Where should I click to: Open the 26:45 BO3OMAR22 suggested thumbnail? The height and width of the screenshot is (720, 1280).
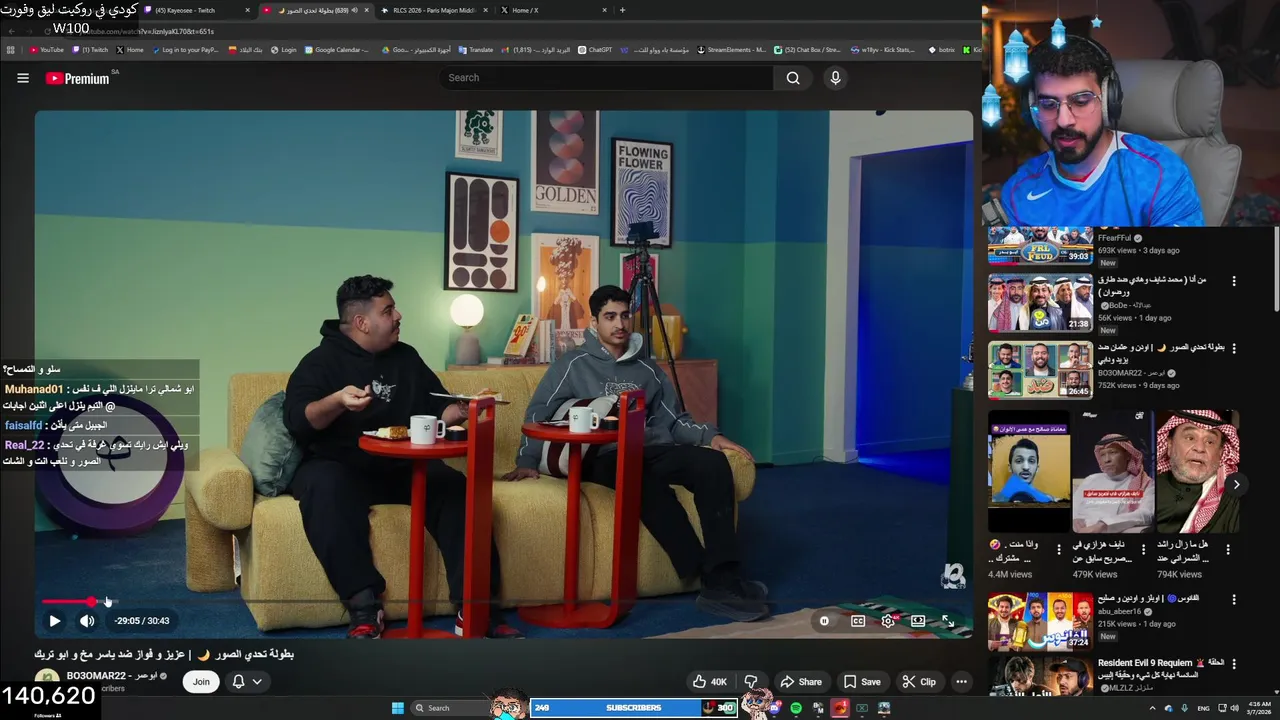click(1040, 370)
